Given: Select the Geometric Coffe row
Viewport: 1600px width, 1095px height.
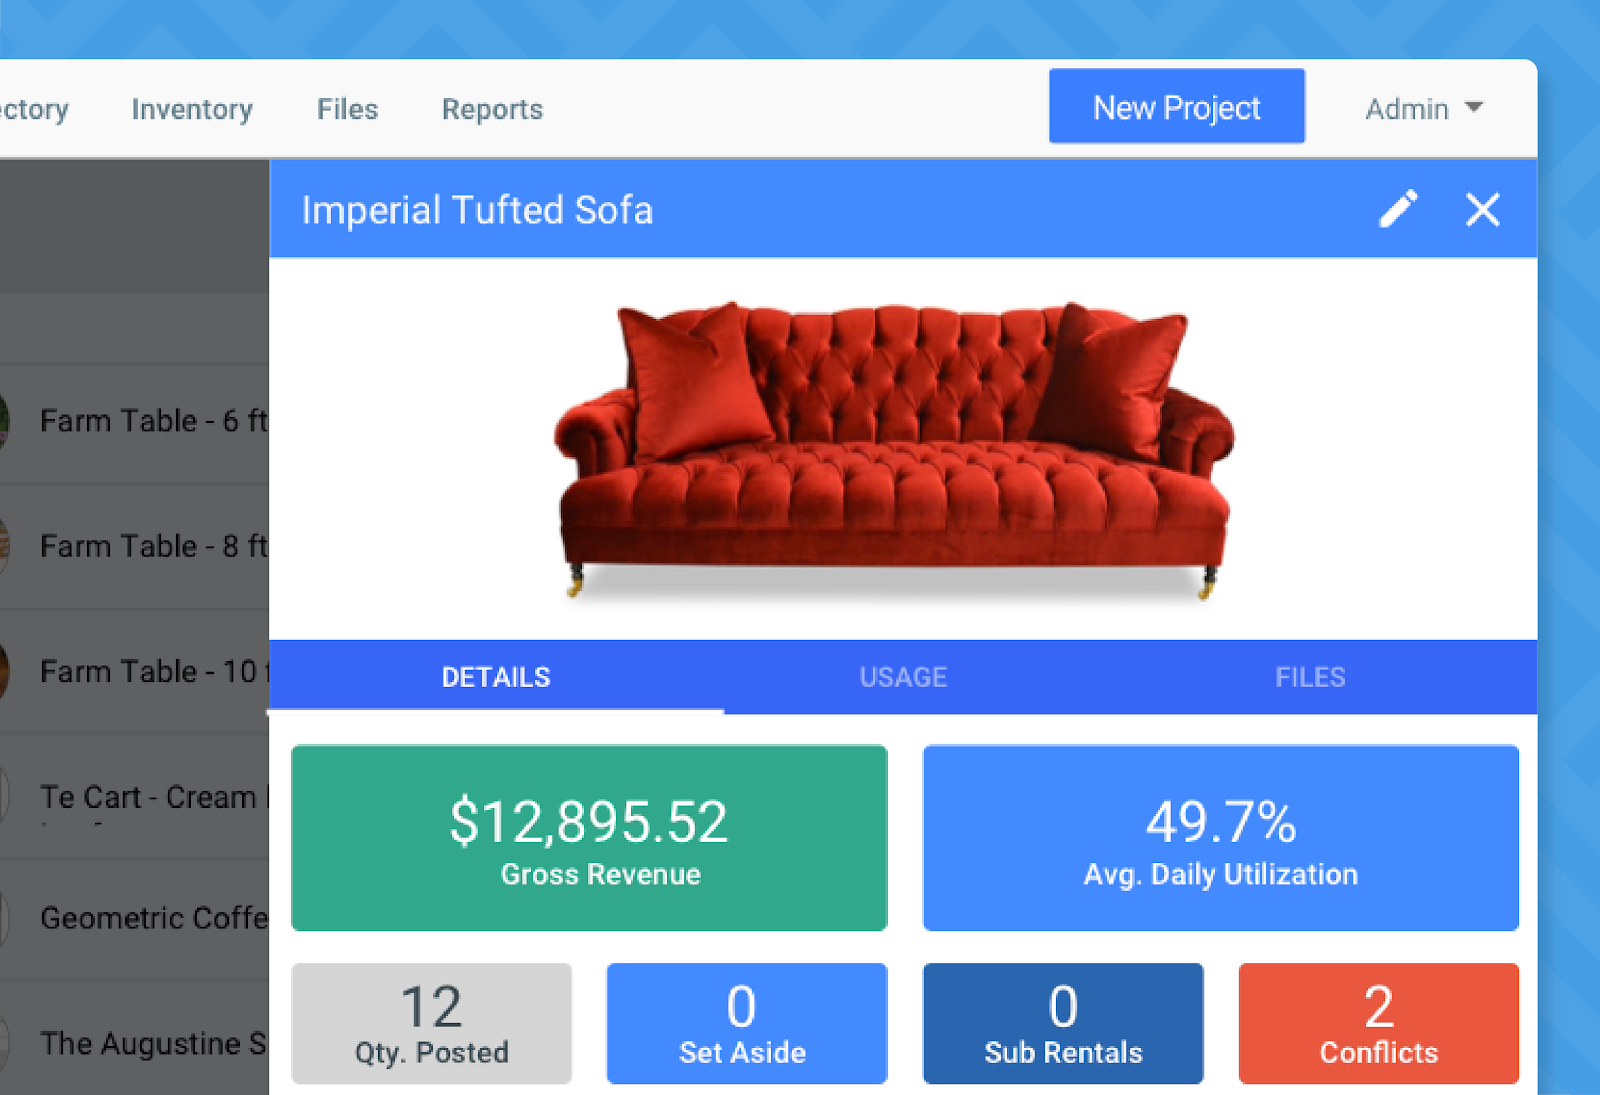Looking at the screenshot, I should (134, 918).
